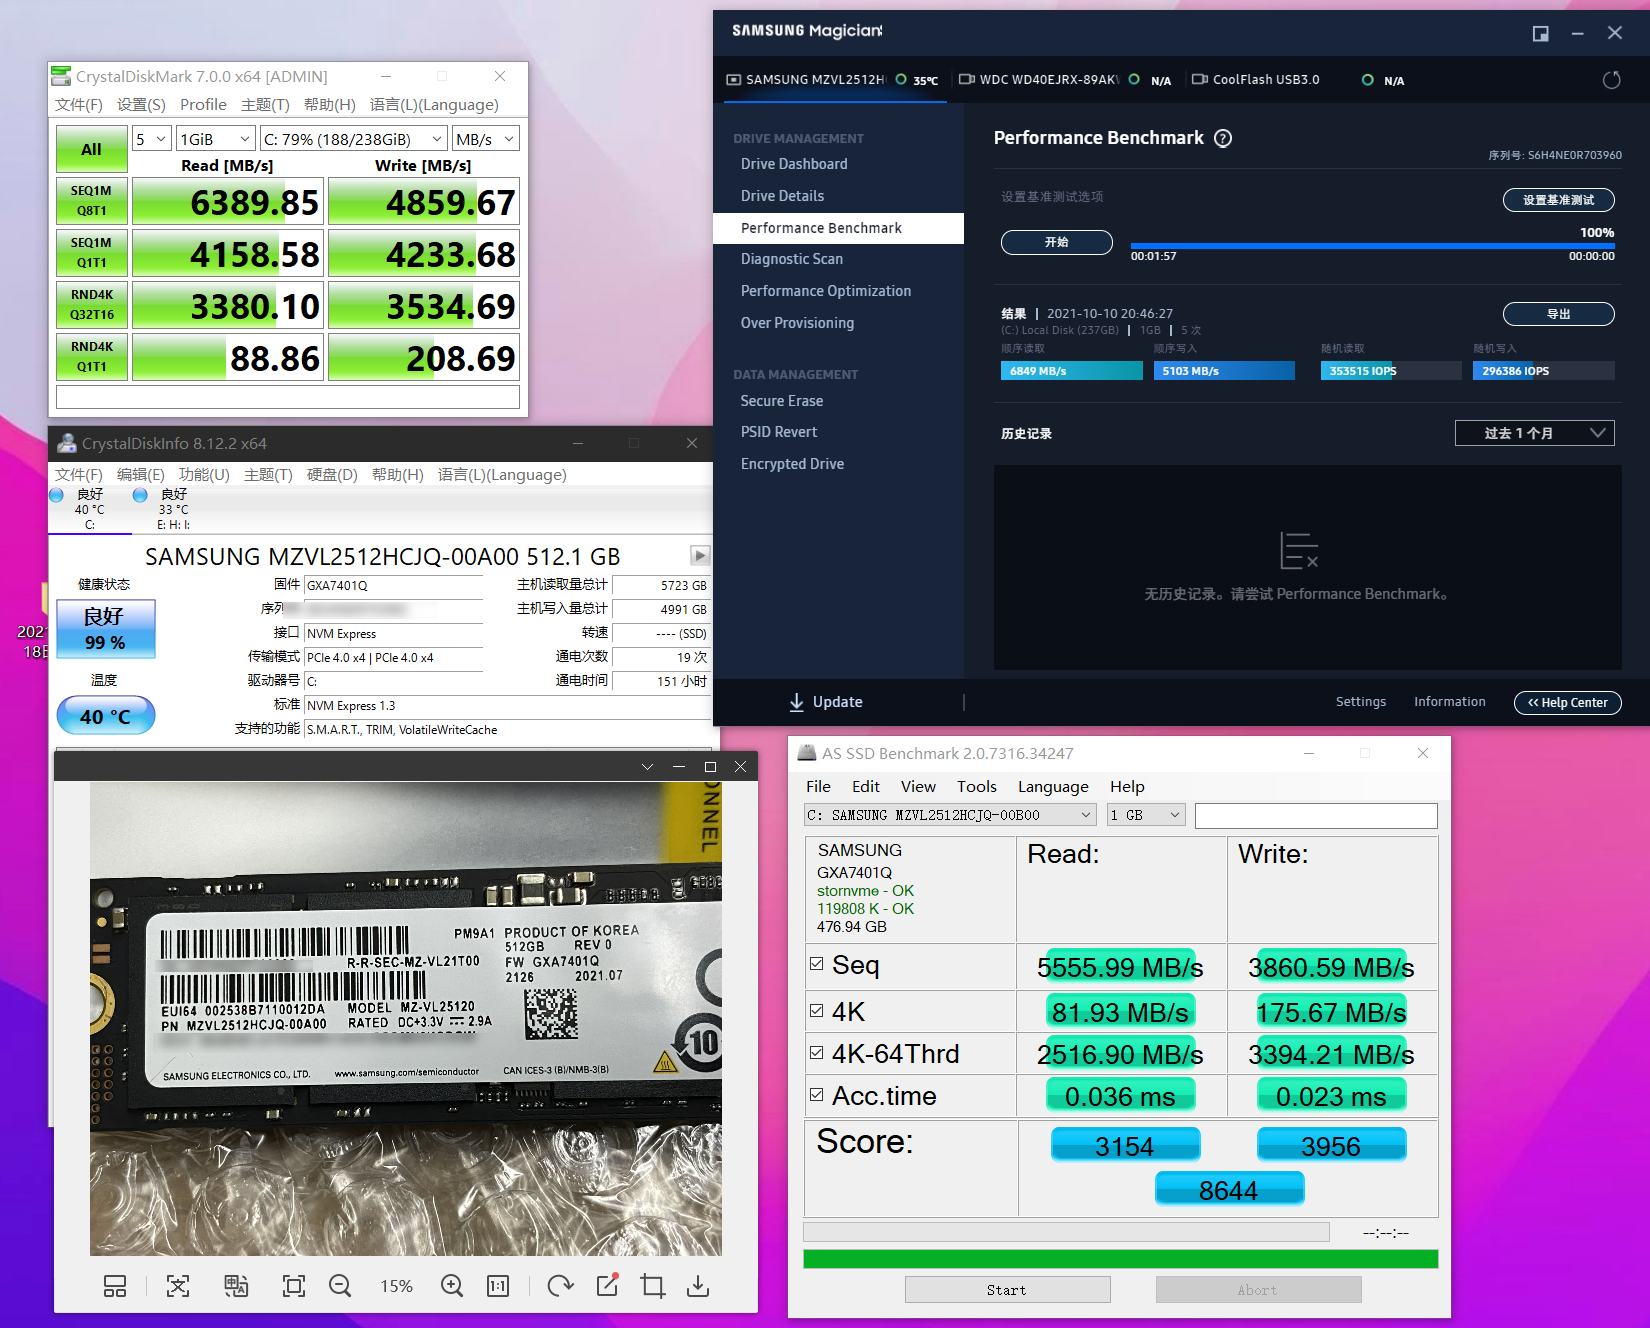The image size is (1650, 1328).
Task: Open the C: 79% drive selection dropdown
Action: (x=353, y=139)
